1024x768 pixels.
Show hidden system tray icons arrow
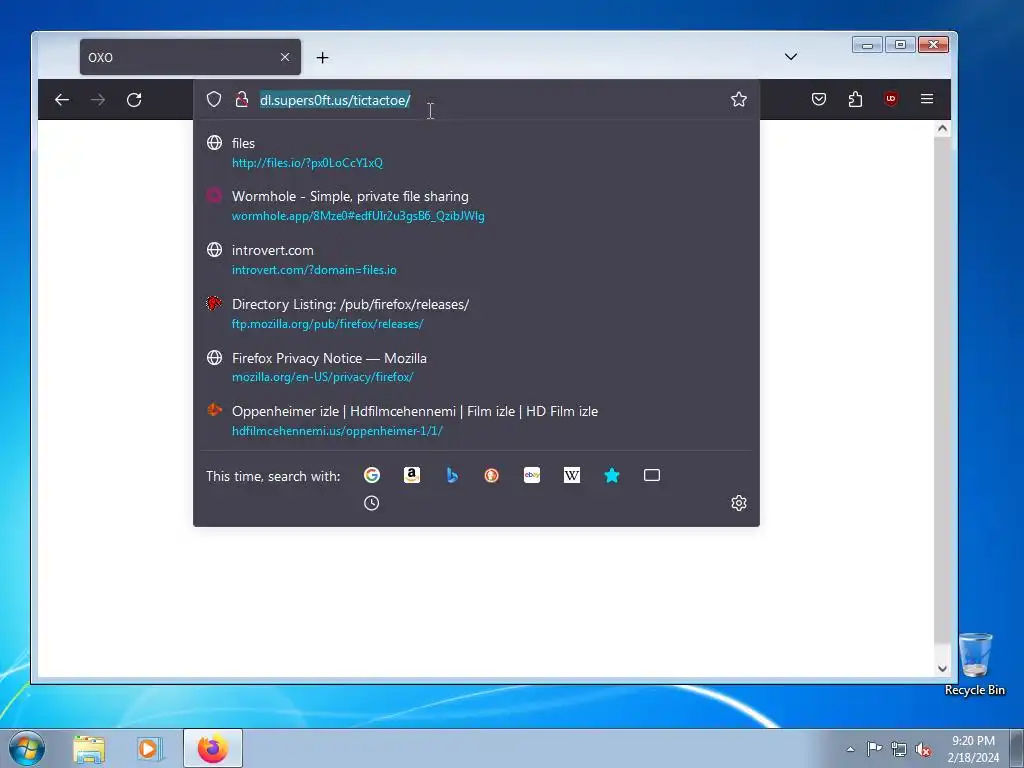(x=850, y=749)
